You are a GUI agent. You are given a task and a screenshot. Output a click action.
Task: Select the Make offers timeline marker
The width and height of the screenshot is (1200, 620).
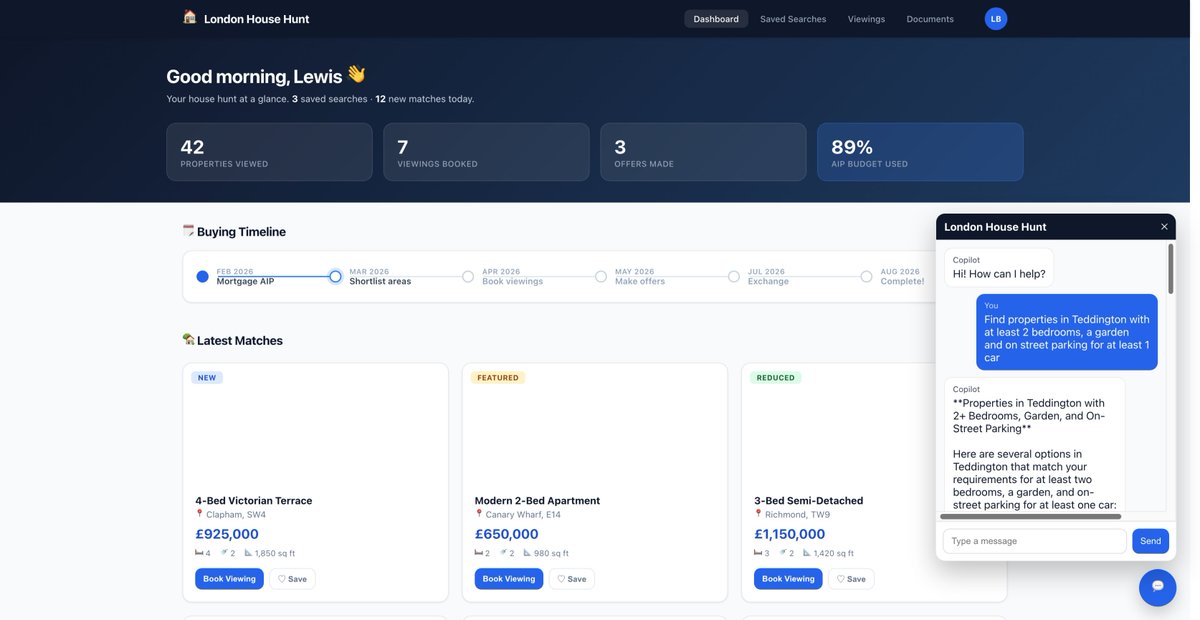601,276
